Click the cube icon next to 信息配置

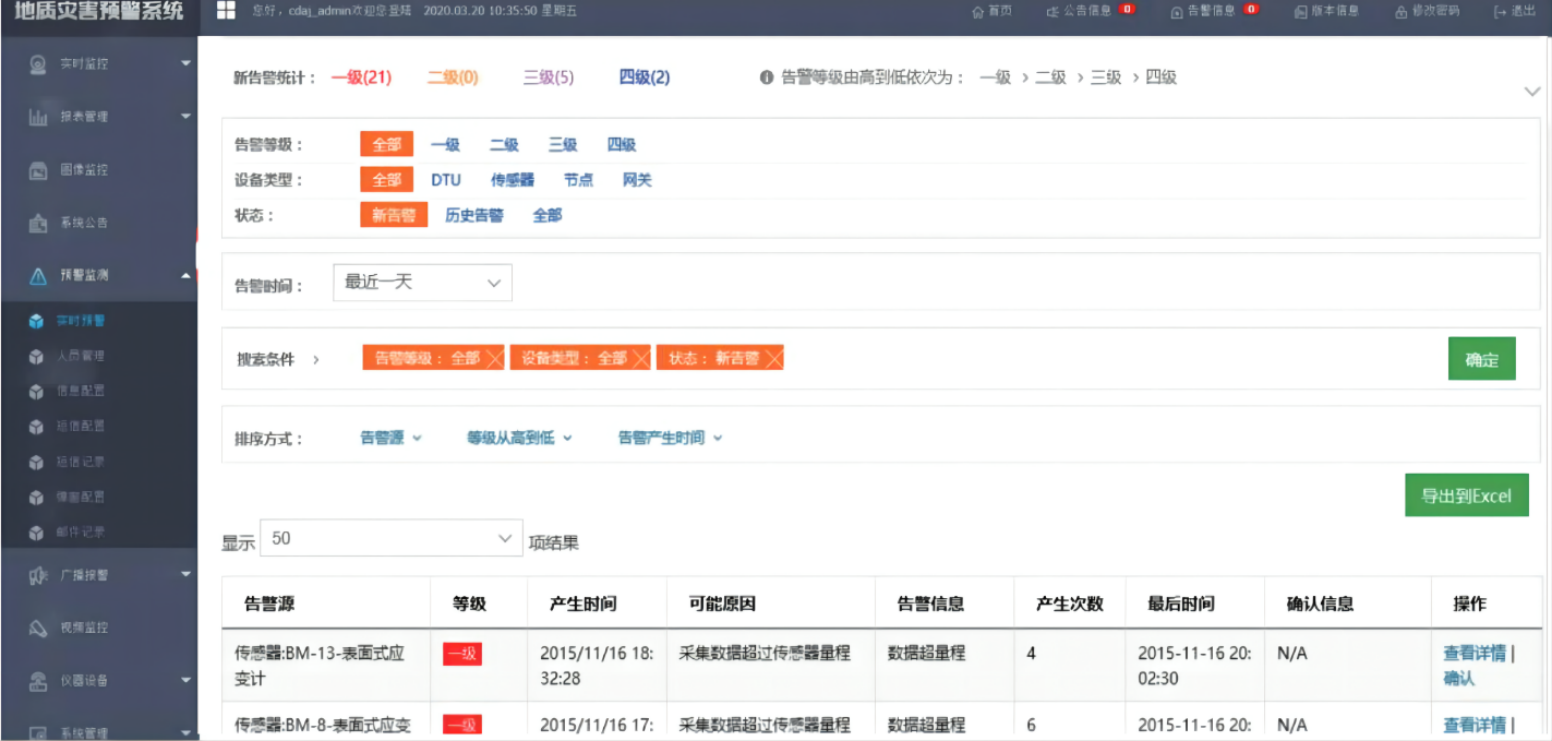[x=36, y=391]
